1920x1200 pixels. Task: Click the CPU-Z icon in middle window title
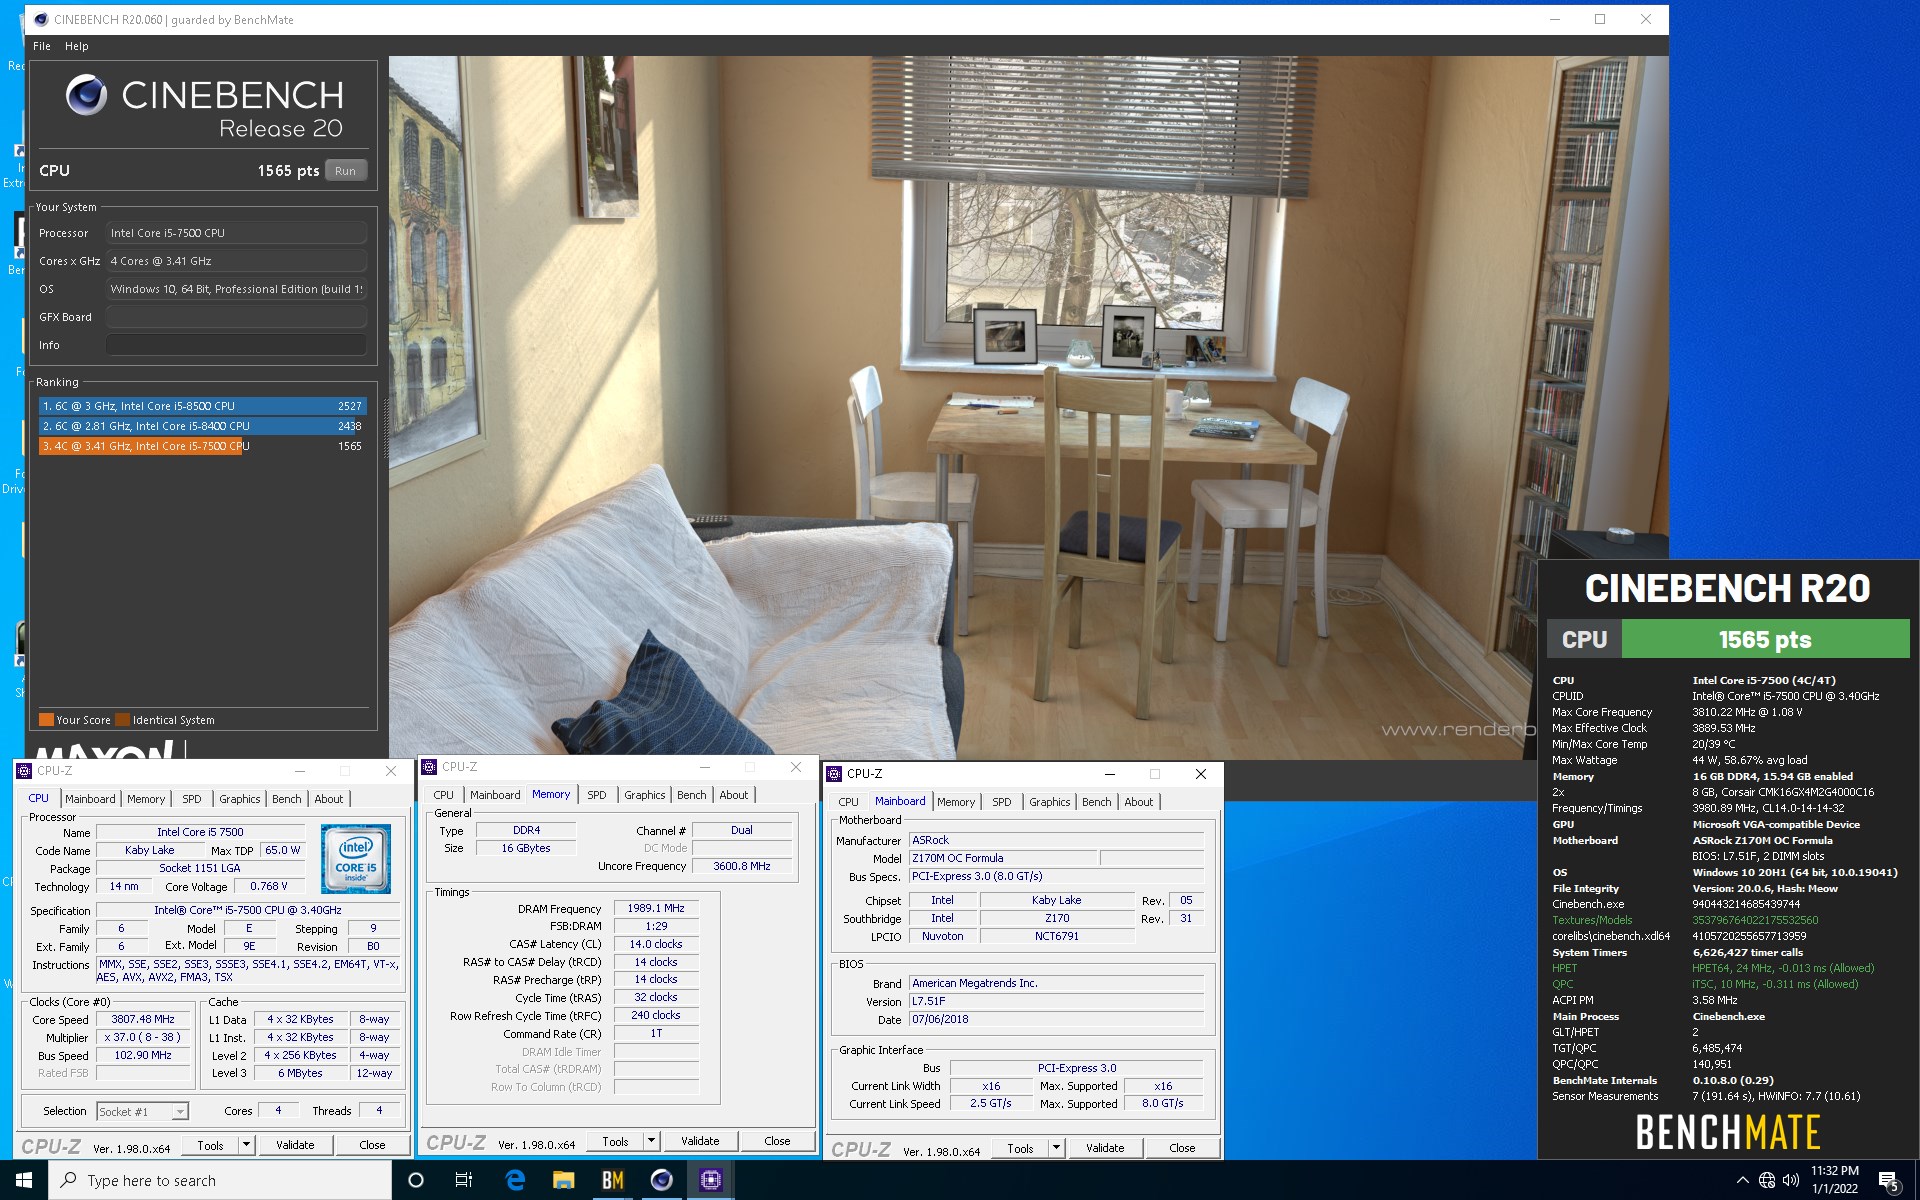tap(430, 767)
